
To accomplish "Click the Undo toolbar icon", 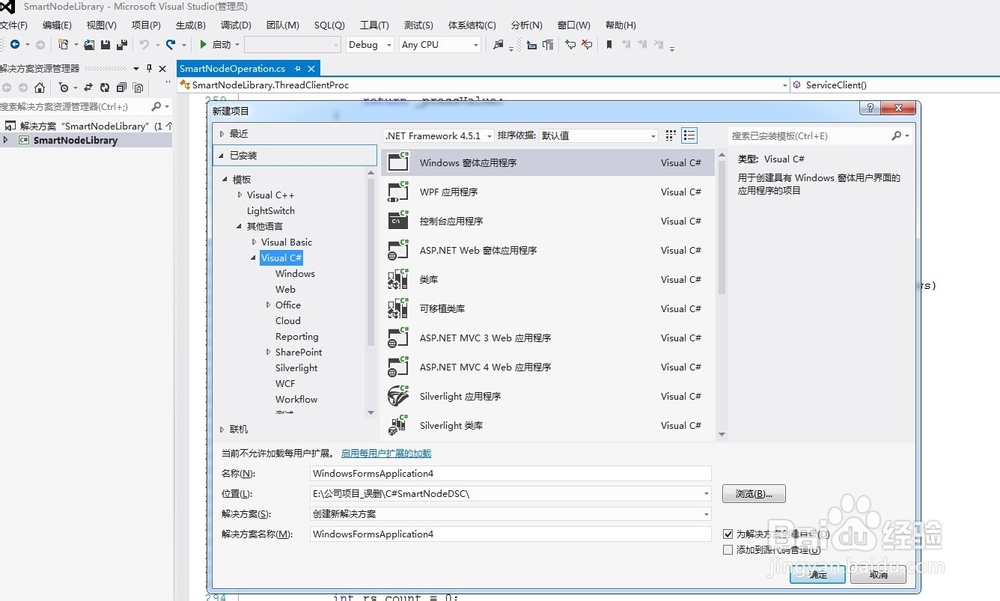I will coord(144,45).
